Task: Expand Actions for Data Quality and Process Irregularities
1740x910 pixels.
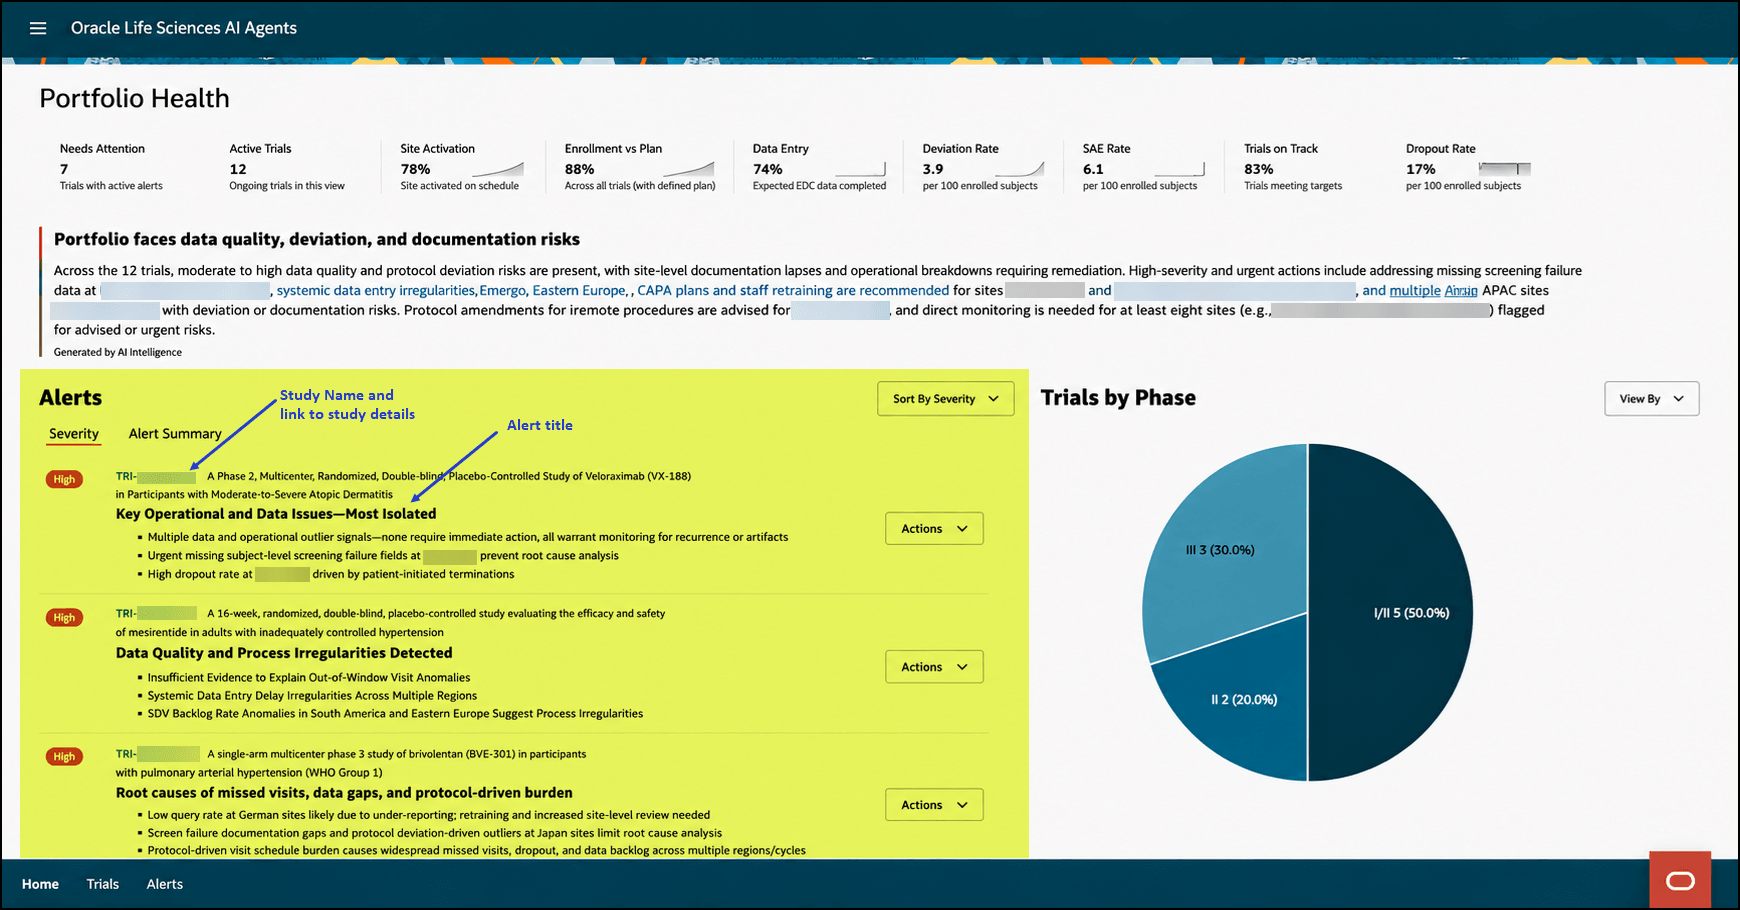Action: (934, 666)
